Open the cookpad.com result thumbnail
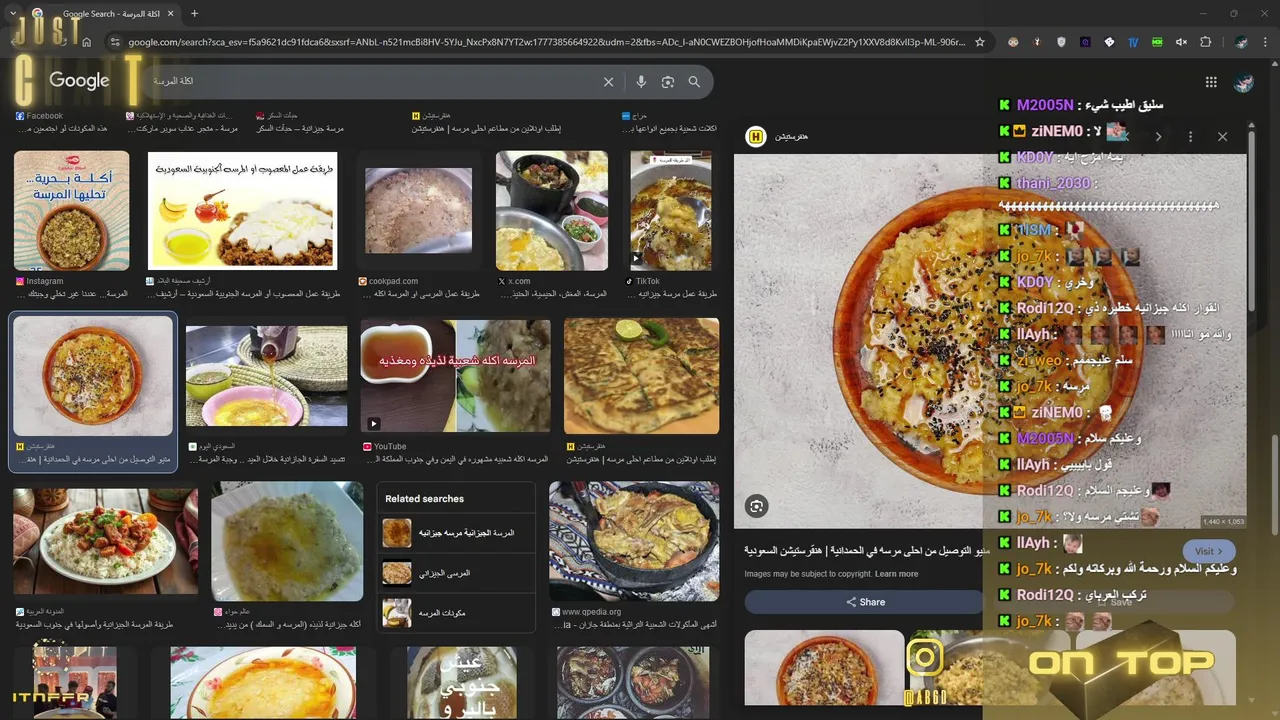1280x720 pixels. [x=418, y=211]
